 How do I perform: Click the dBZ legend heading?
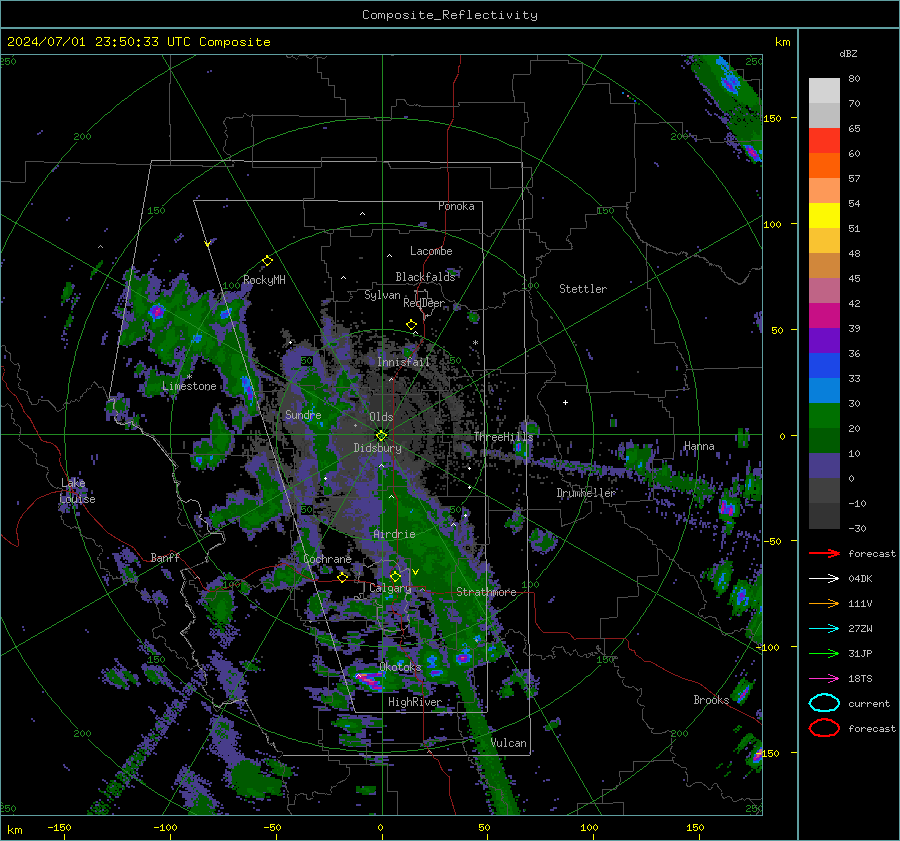click(x=848, y=53)
